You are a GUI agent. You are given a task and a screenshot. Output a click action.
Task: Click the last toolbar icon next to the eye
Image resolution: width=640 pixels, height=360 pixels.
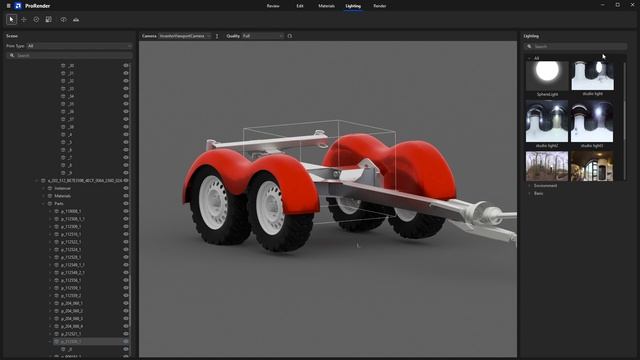[x=76, y=19]
